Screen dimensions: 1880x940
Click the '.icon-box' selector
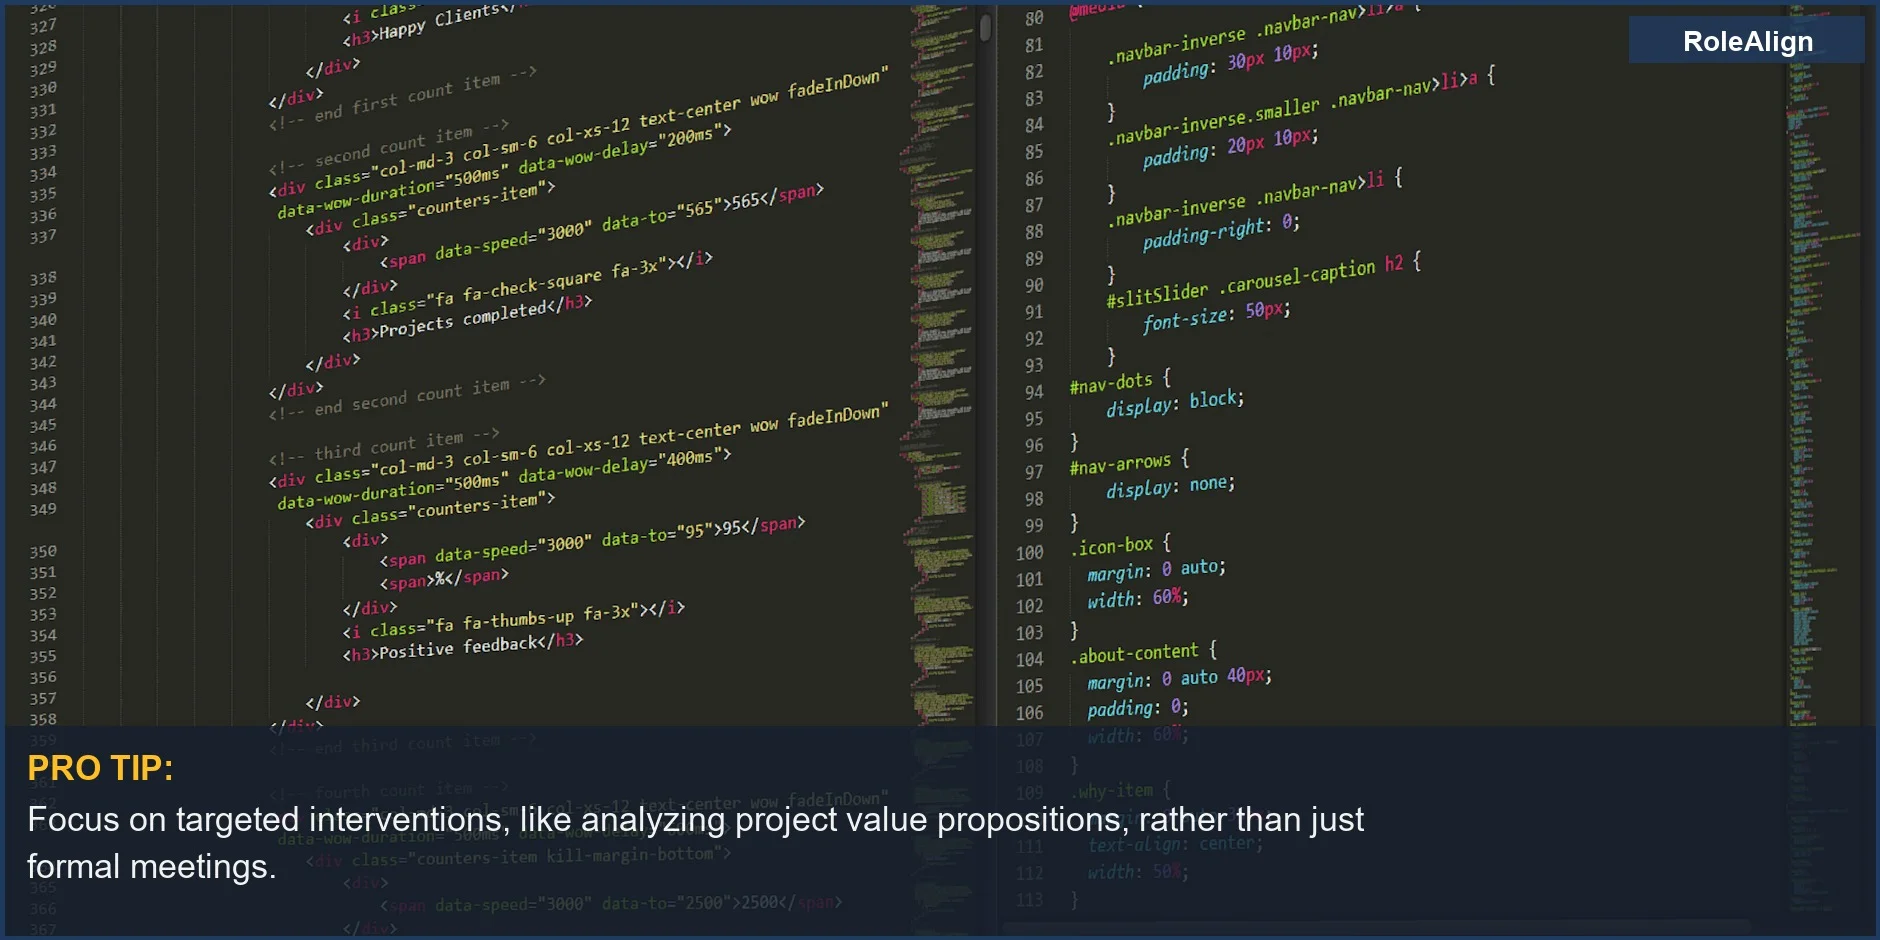pyautogui.click(x=1114, y=544)
